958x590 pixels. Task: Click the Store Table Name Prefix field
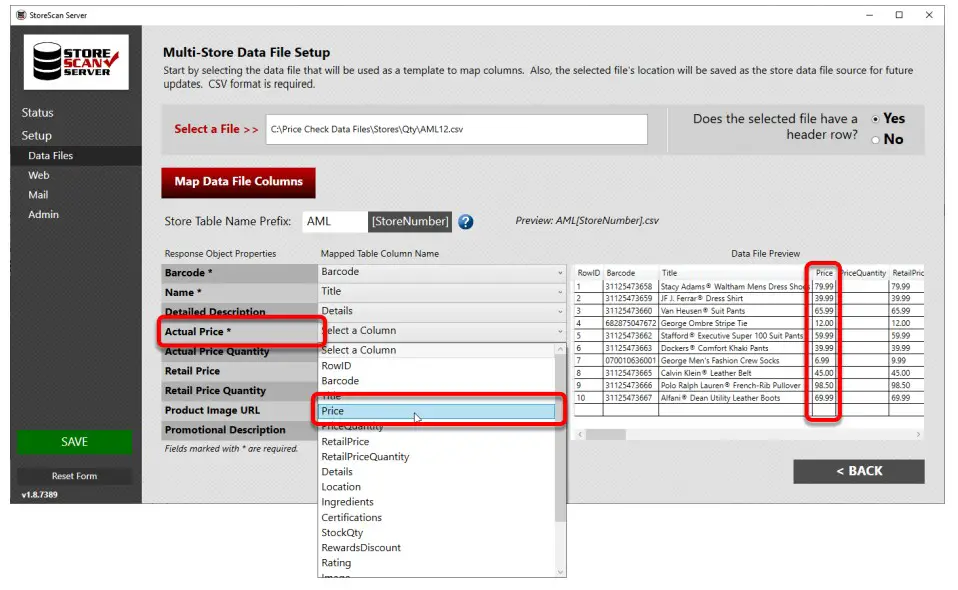(335, 222)
